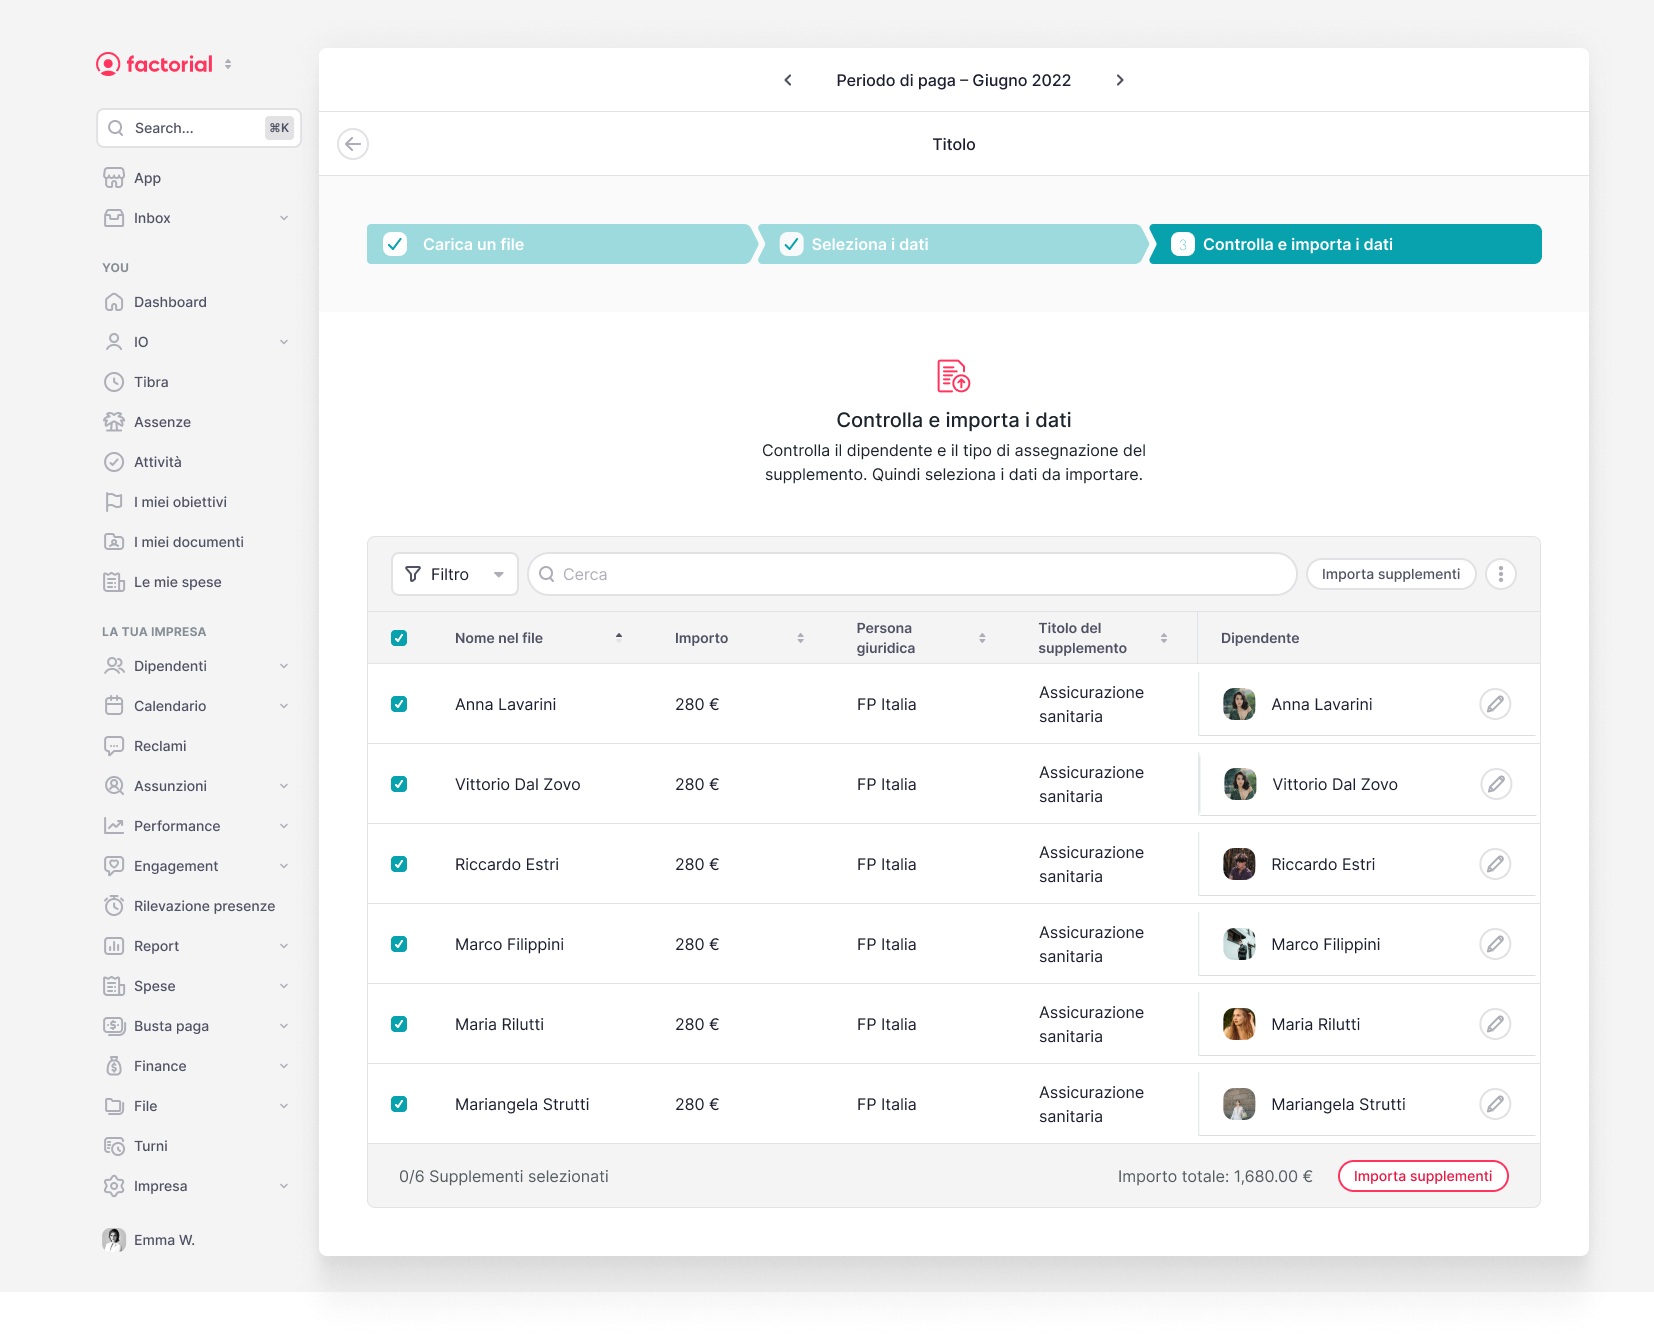Viewport: 1654px width, 1343px height.
Task: Click the red Importa supplementi footer button
Action: pos(1423,1176)
